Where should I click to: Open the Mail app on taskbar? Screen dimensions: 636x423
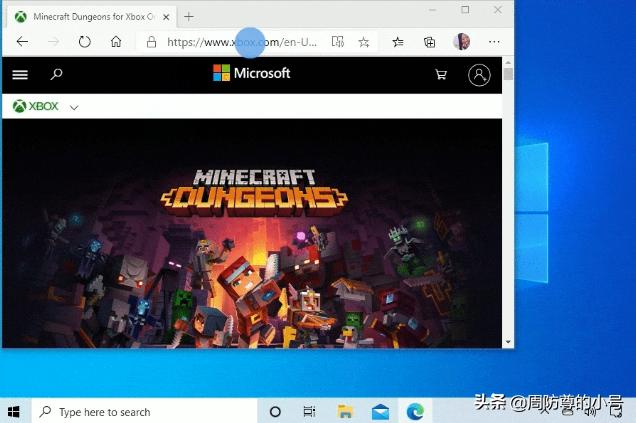(380, 412)
